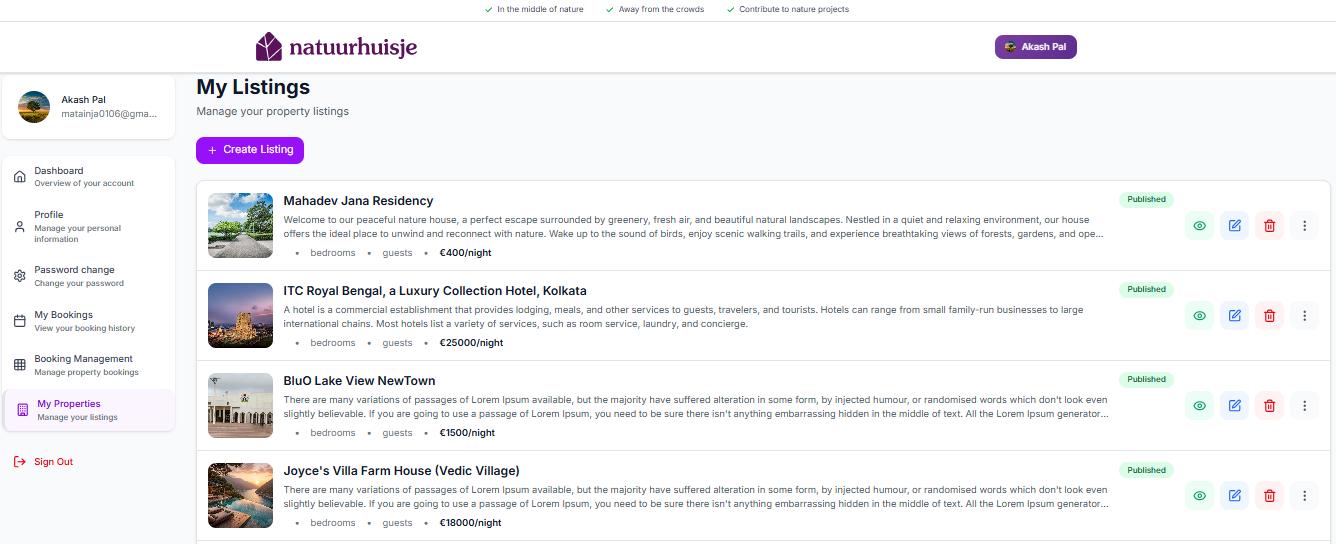Click 'Away from the crowds' banner text
This screenshot has width=1336, height=544.
coord(660,9)
